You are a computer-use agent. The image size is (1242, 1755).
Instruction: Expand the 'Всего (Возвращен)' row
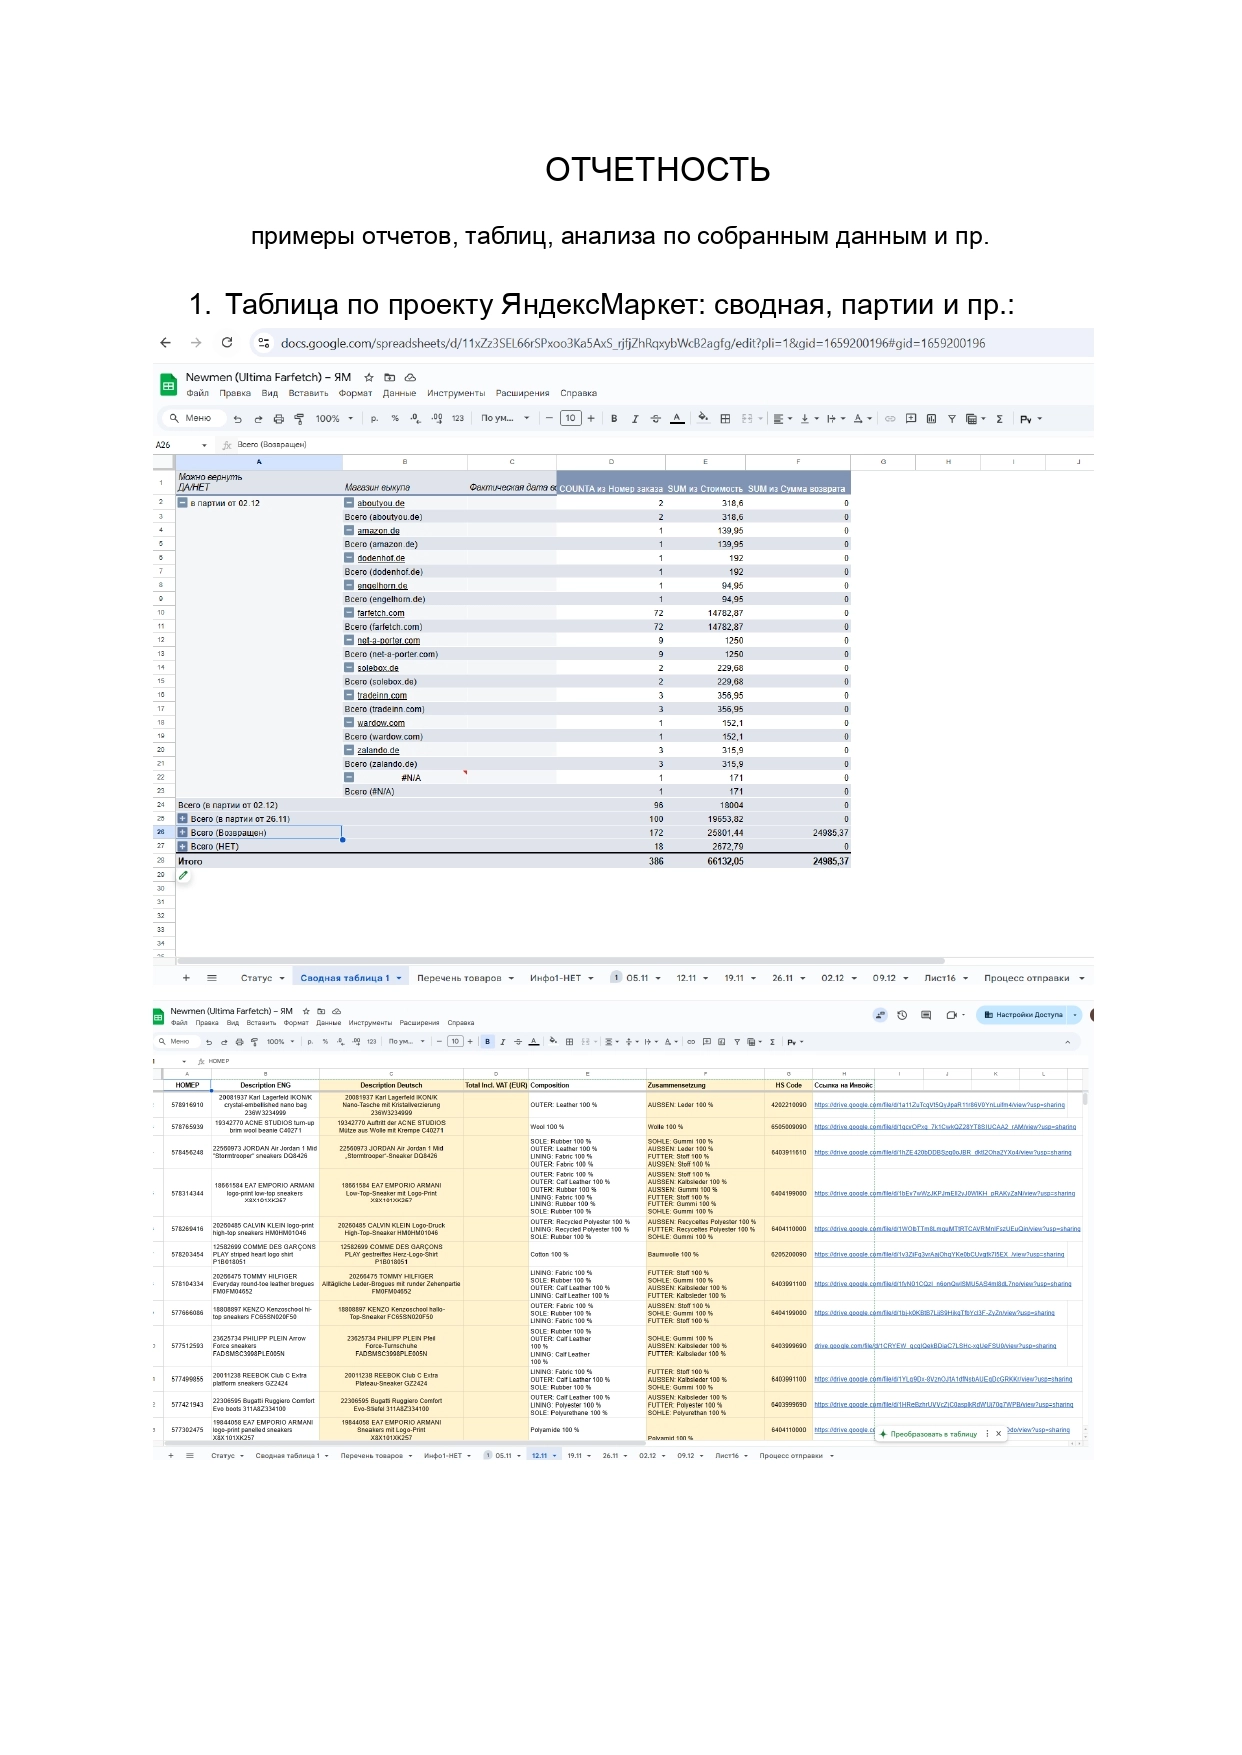(183, 832)
